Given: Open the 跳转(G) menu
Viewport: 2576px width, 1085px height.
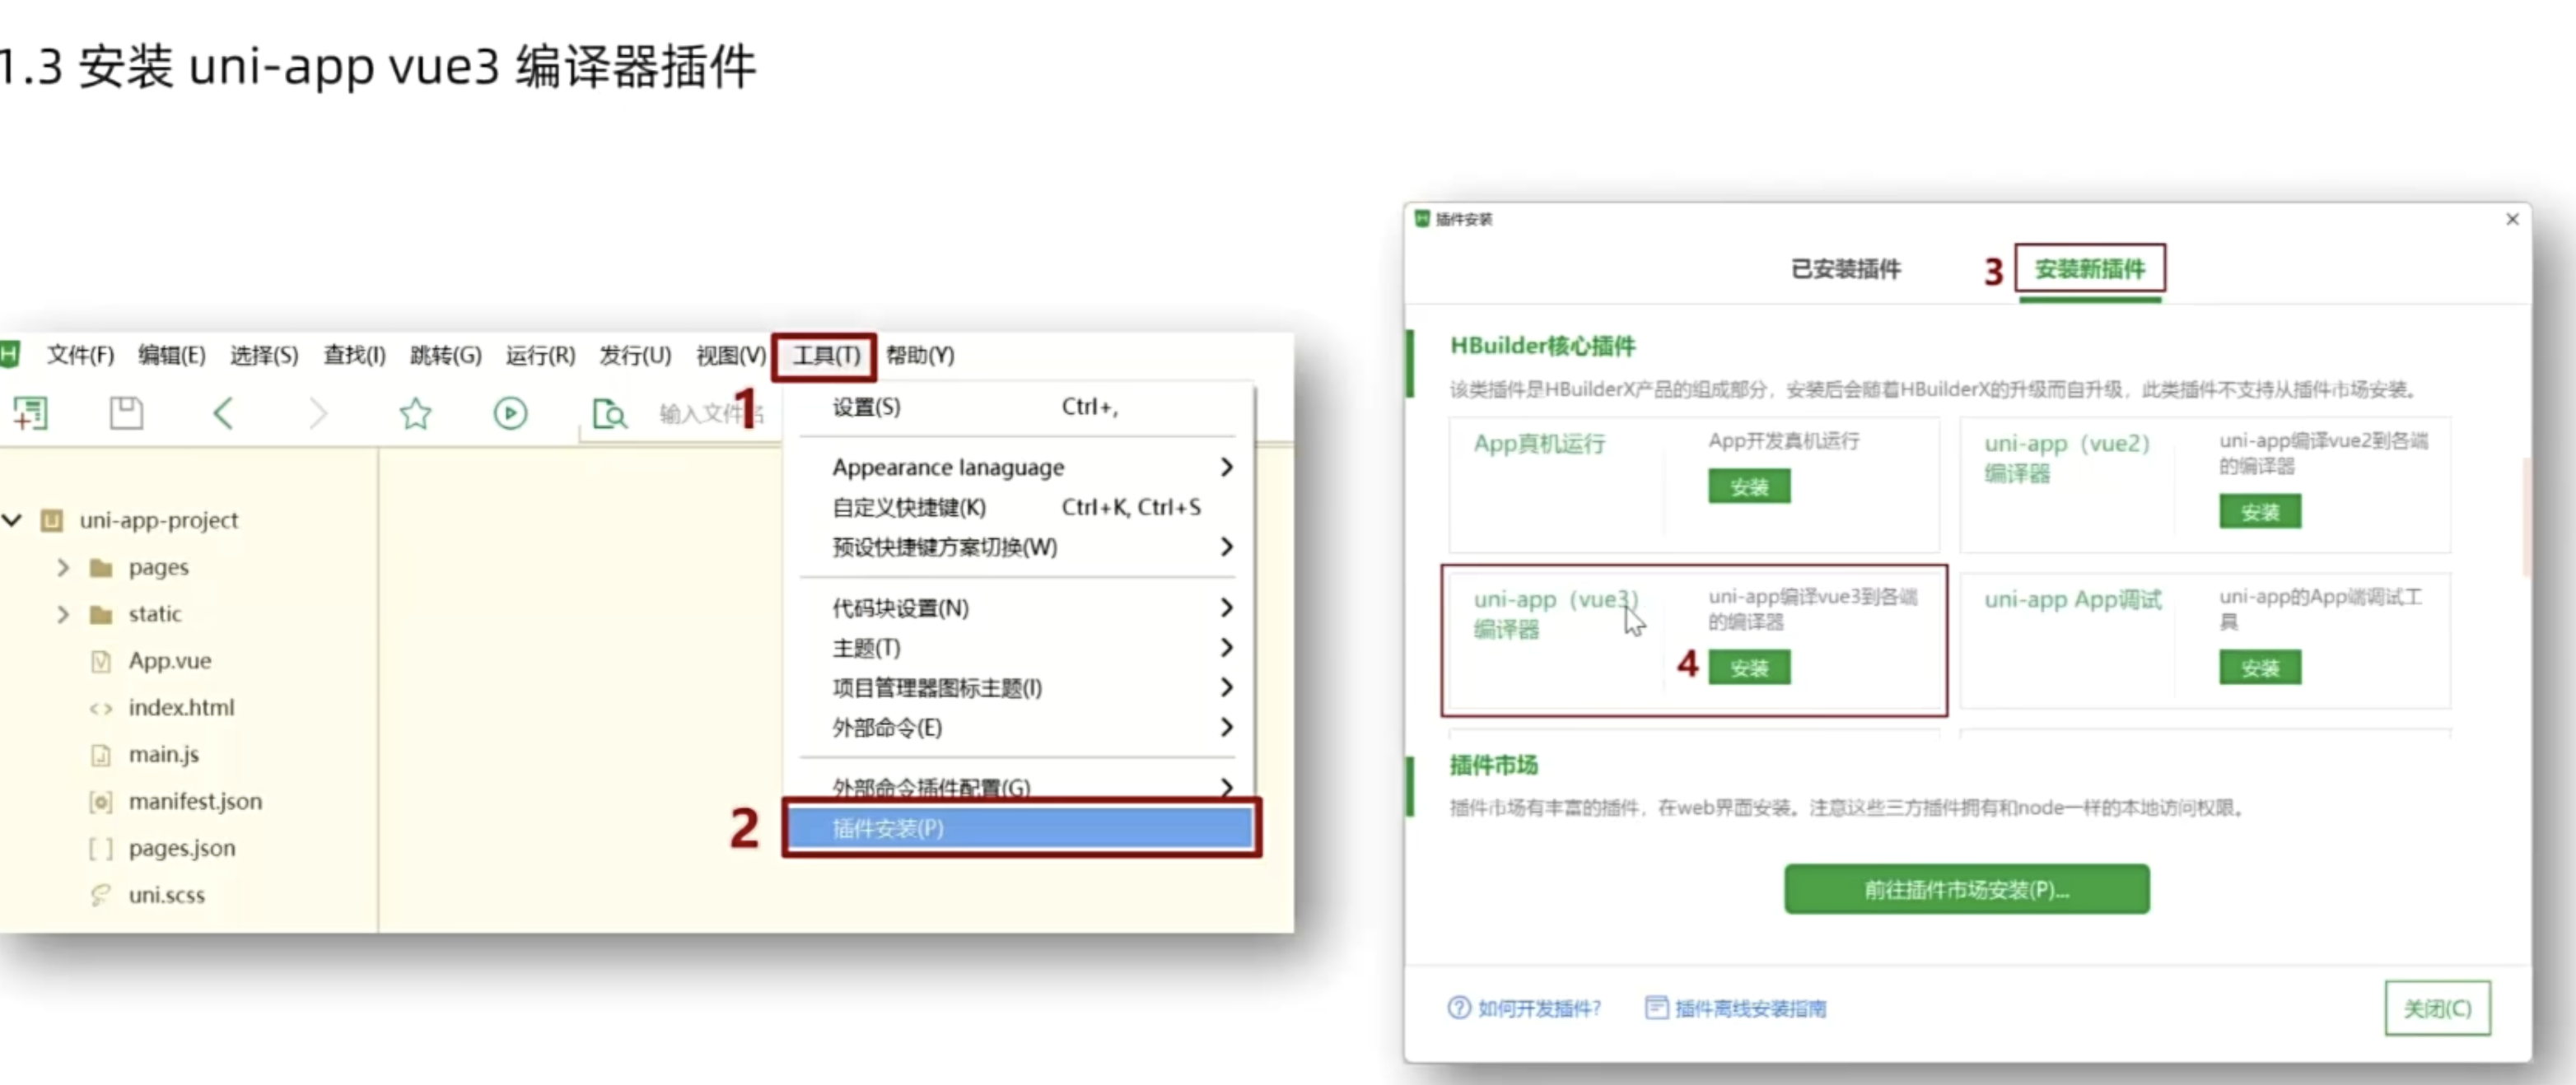Looking at the screenshot, I should (446, 355).
